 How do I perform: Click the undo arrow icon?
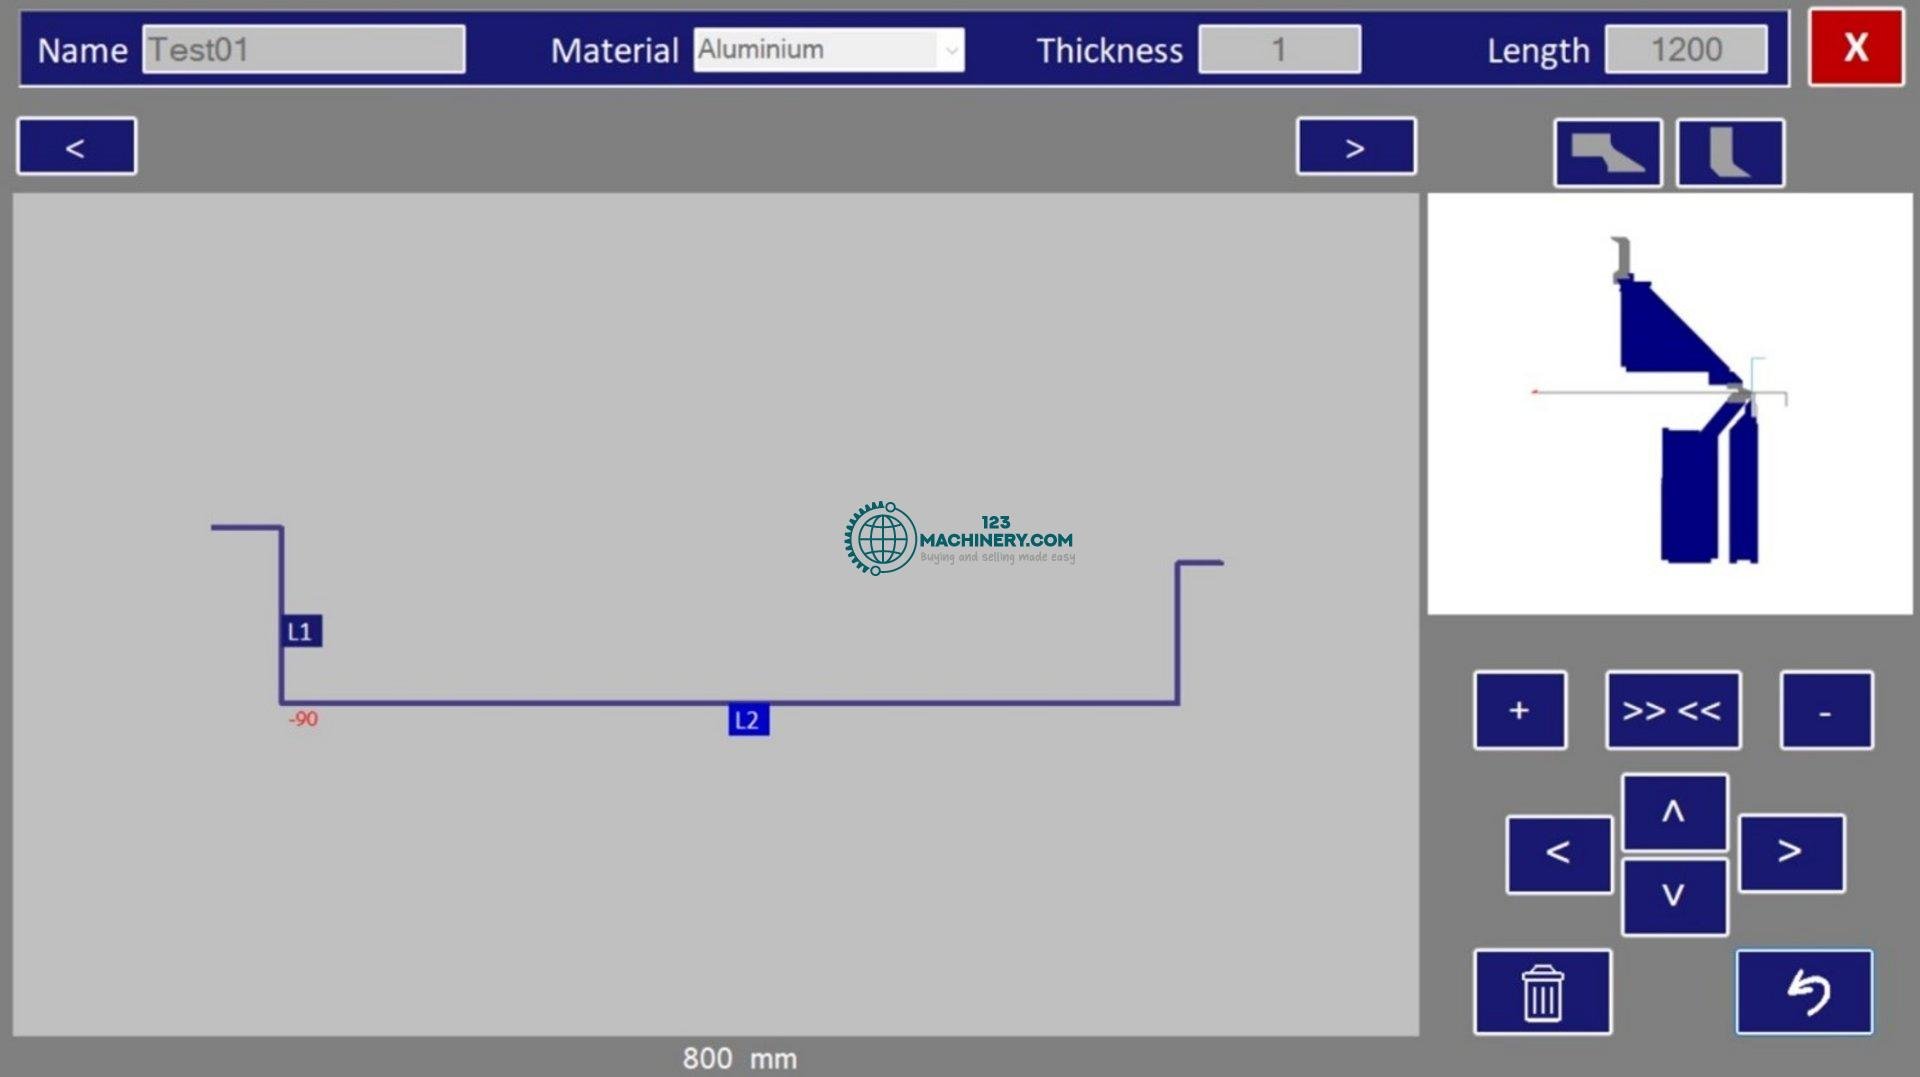[1804, 992]
